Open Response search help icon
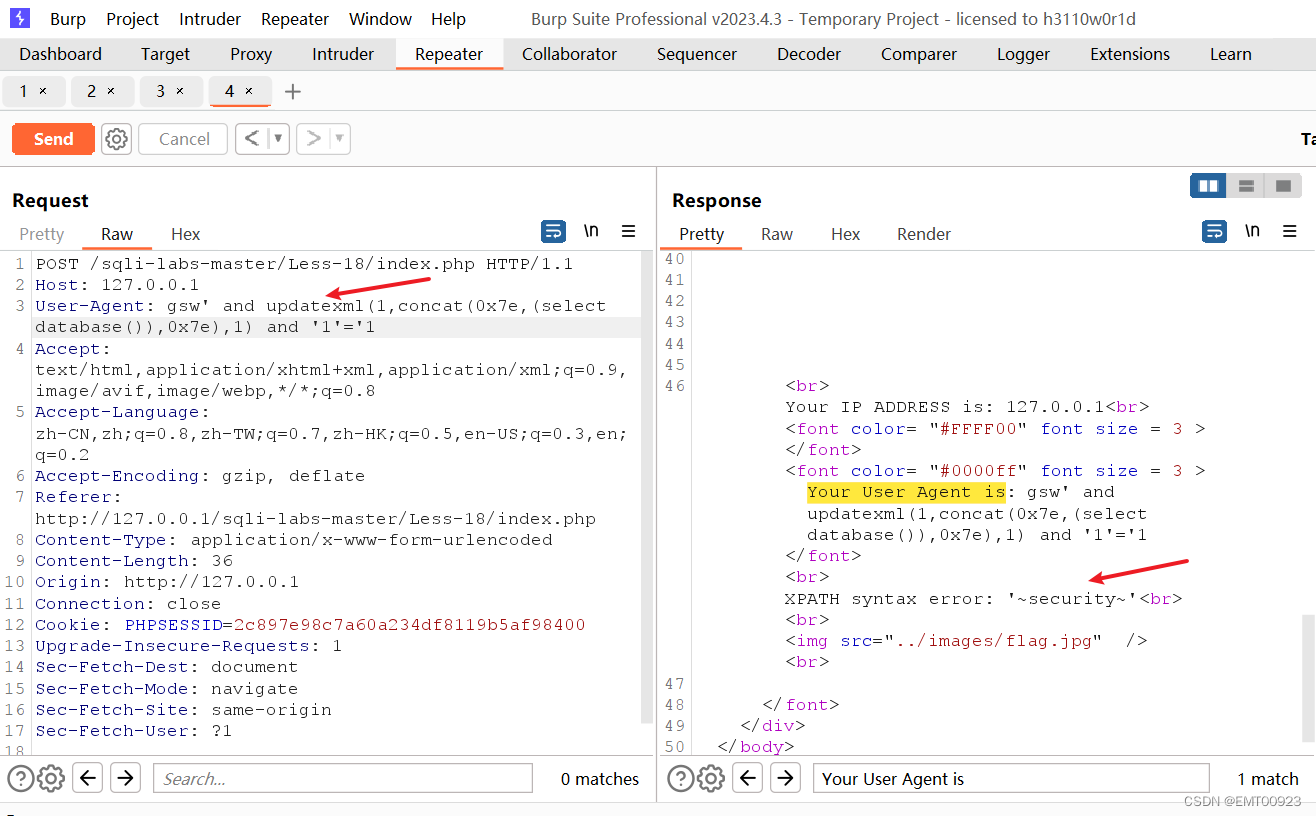Viewport: 1316px width, 816px height. (x=680, y=778)
